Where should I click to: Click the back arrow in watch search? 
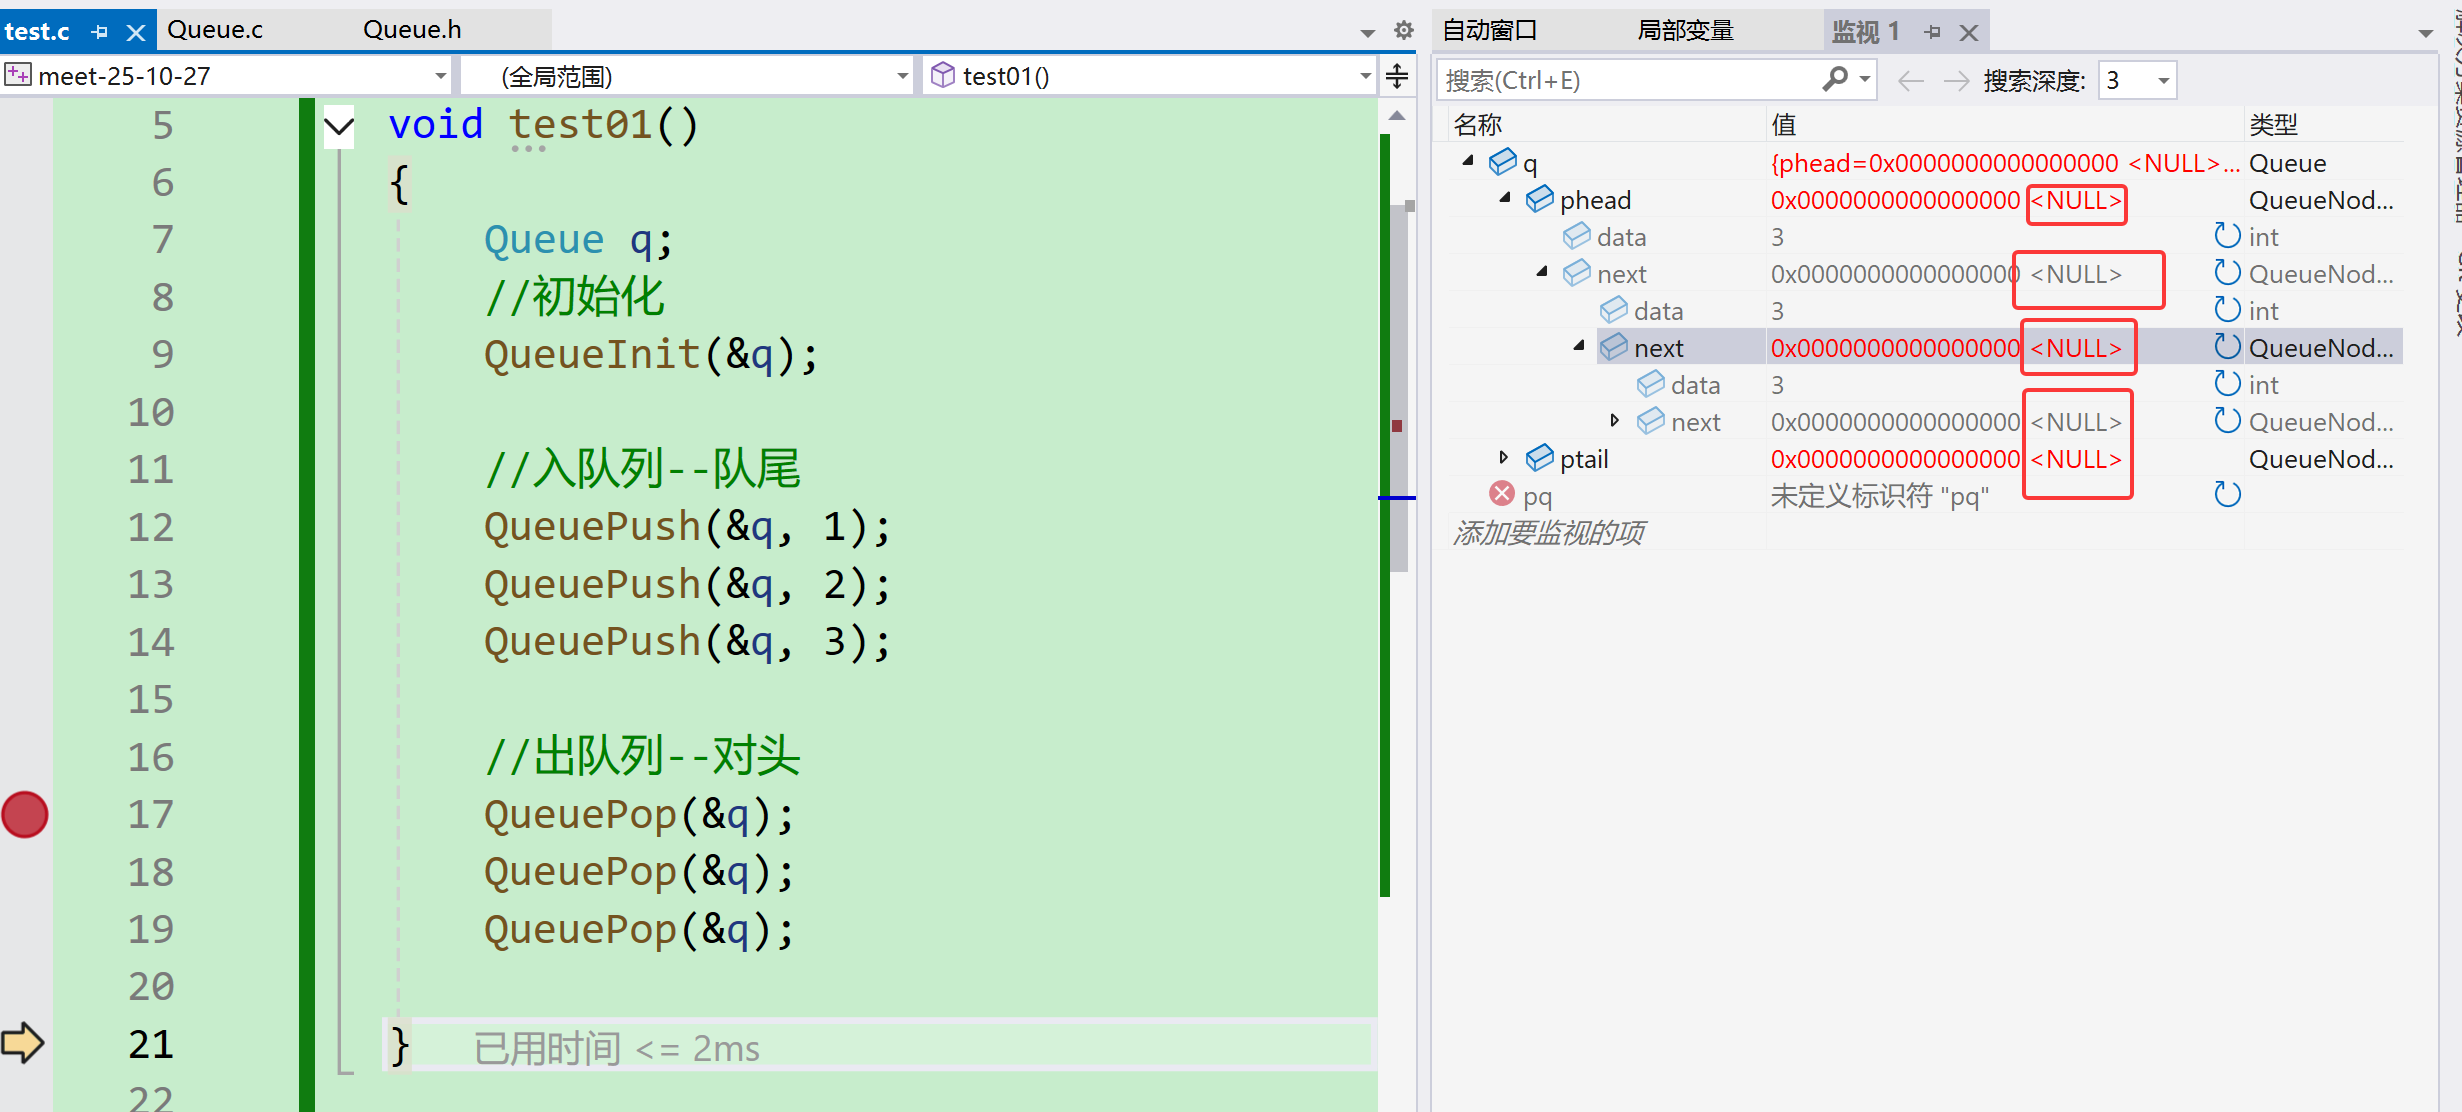[1910, 80]
